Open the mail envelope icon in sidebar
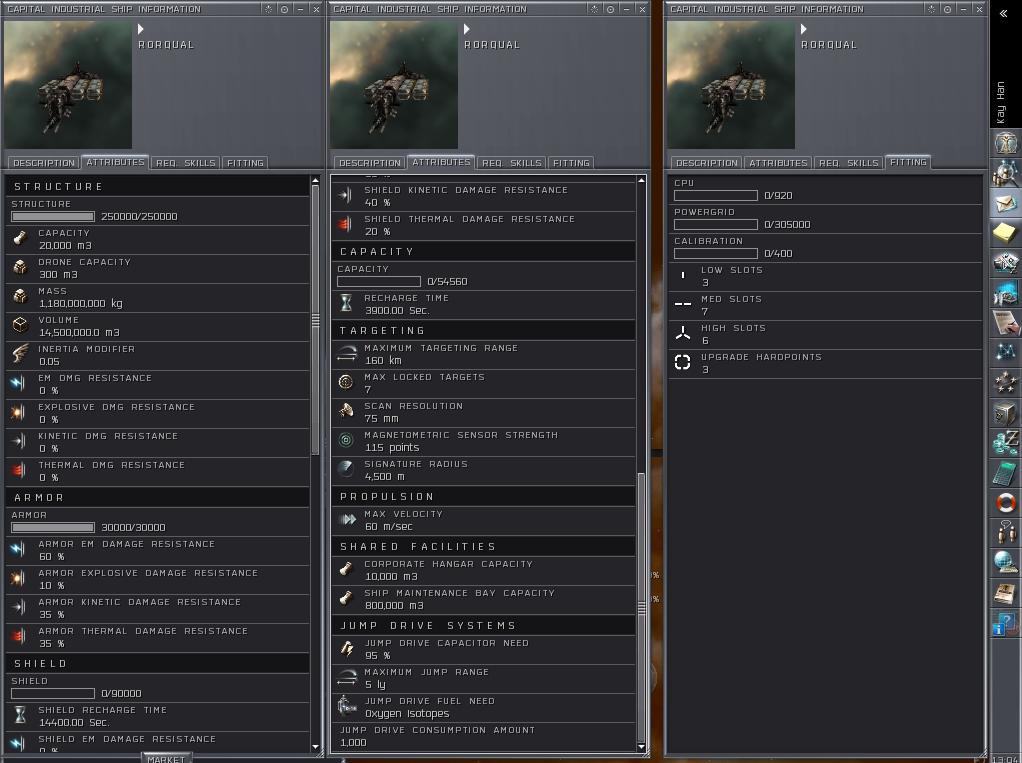The width and height of the screenshot is (1022, 763). click(x=1006, y=201)
